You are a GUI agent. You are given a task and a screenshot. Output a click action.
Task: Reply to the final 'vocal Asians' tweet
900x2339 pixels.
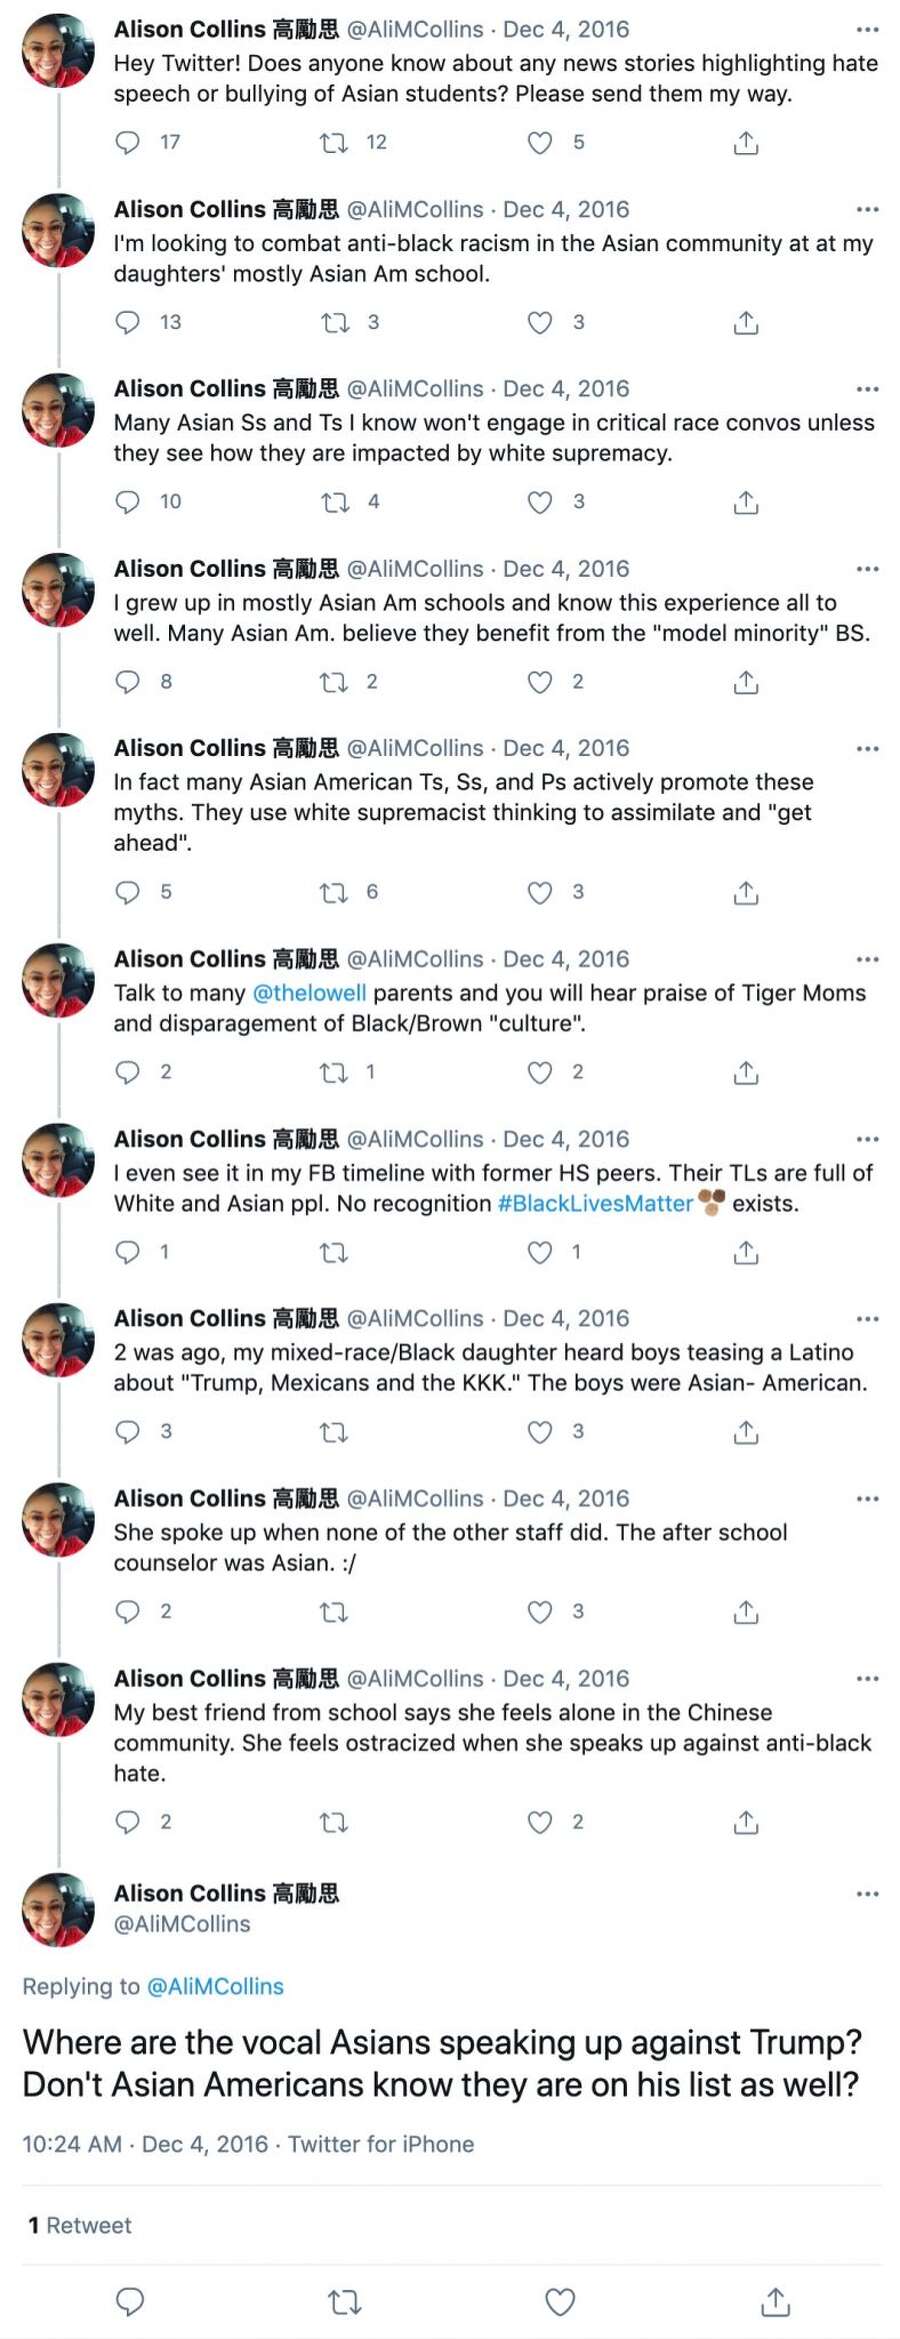pyautogui.click(x=131, y=2302)
